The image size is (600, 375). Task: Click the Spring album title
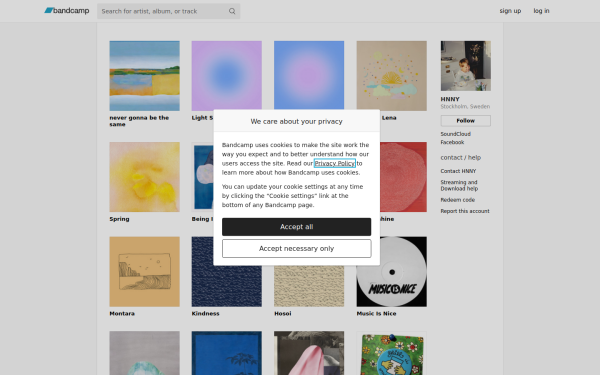(x=119, y=219)
